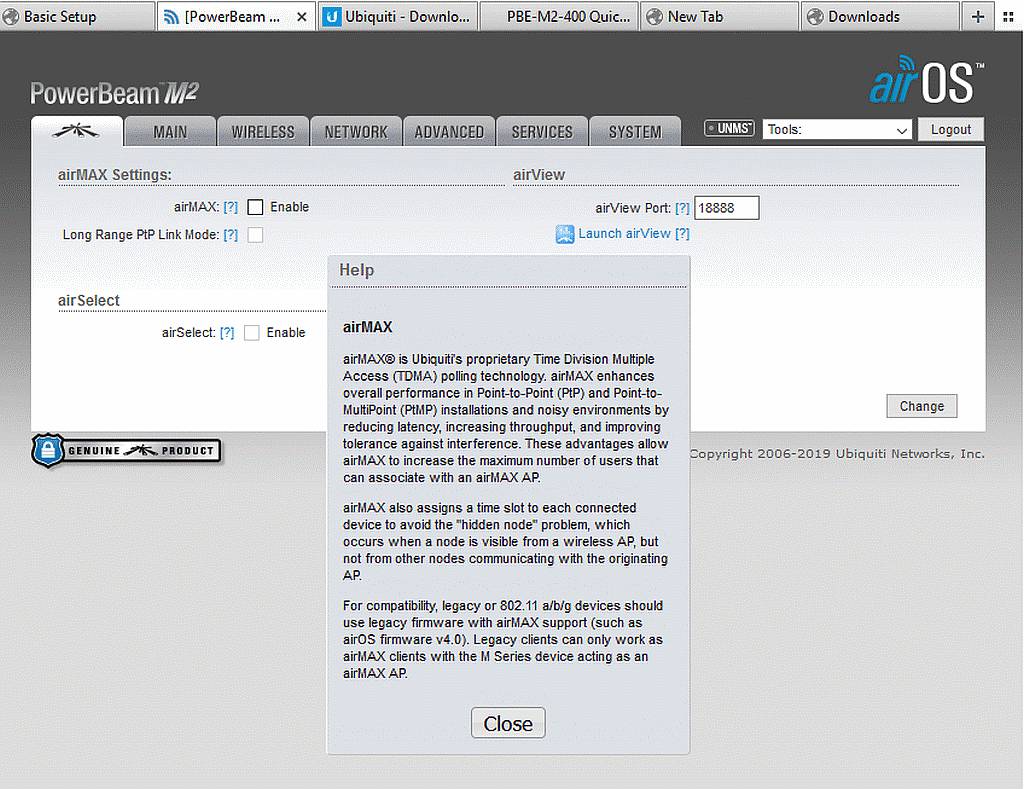The height and width of the screenshot is (789, 1024).
Task: Open airMAX help question mark link
Action: pos(231,207)
